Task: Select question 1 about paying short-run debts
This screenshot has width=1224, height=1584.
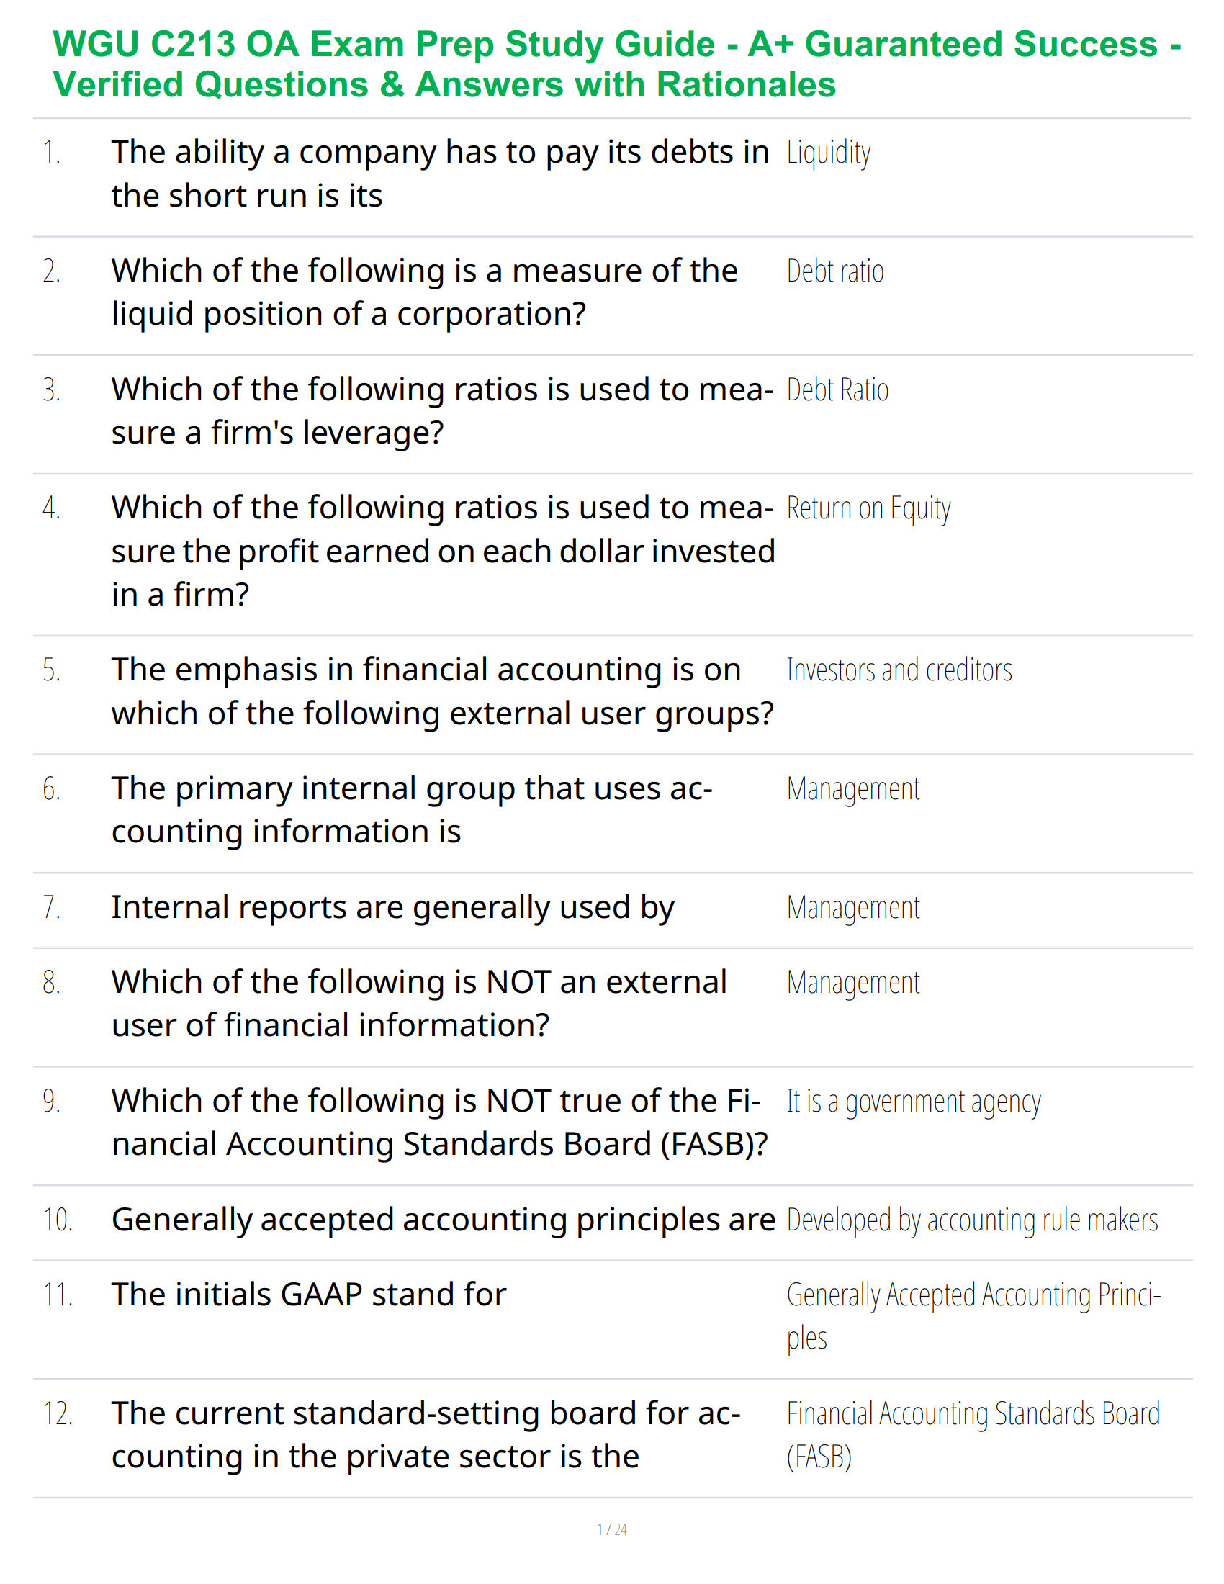Action: pos(441,174)
